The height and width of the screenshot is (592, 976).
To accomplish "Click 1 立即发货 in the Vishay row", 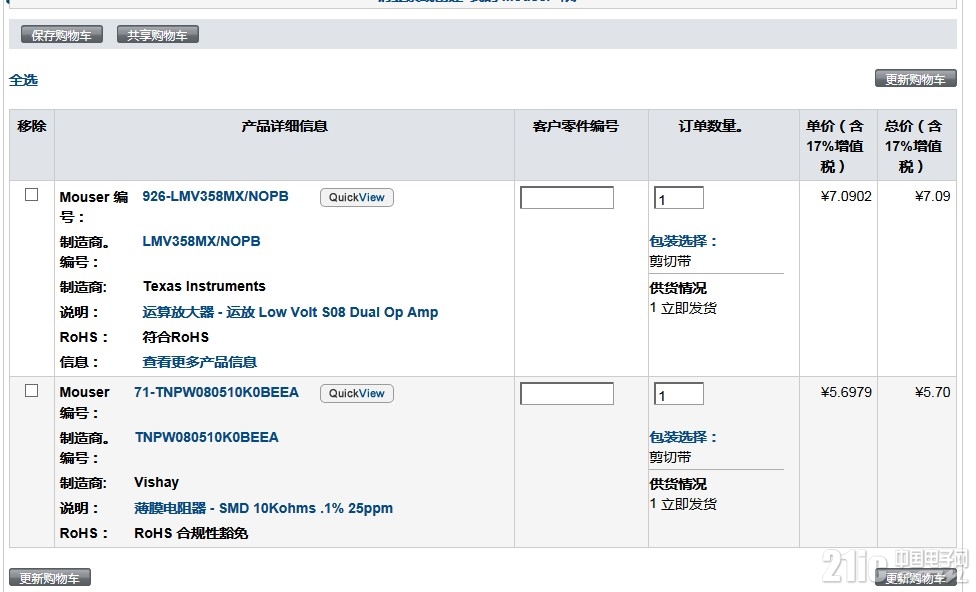I will point(683,504).
